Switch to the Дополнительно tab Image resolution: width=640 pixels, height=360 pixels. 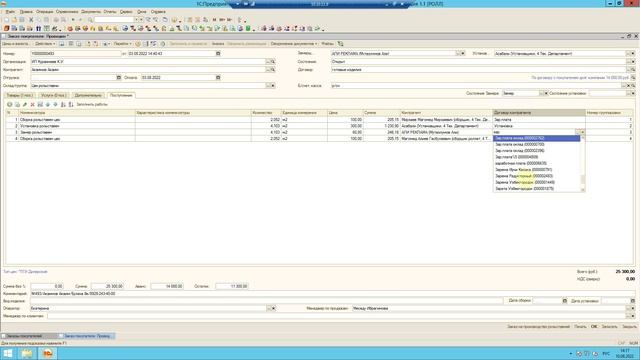pyautogui.click(x=88, y=95)
